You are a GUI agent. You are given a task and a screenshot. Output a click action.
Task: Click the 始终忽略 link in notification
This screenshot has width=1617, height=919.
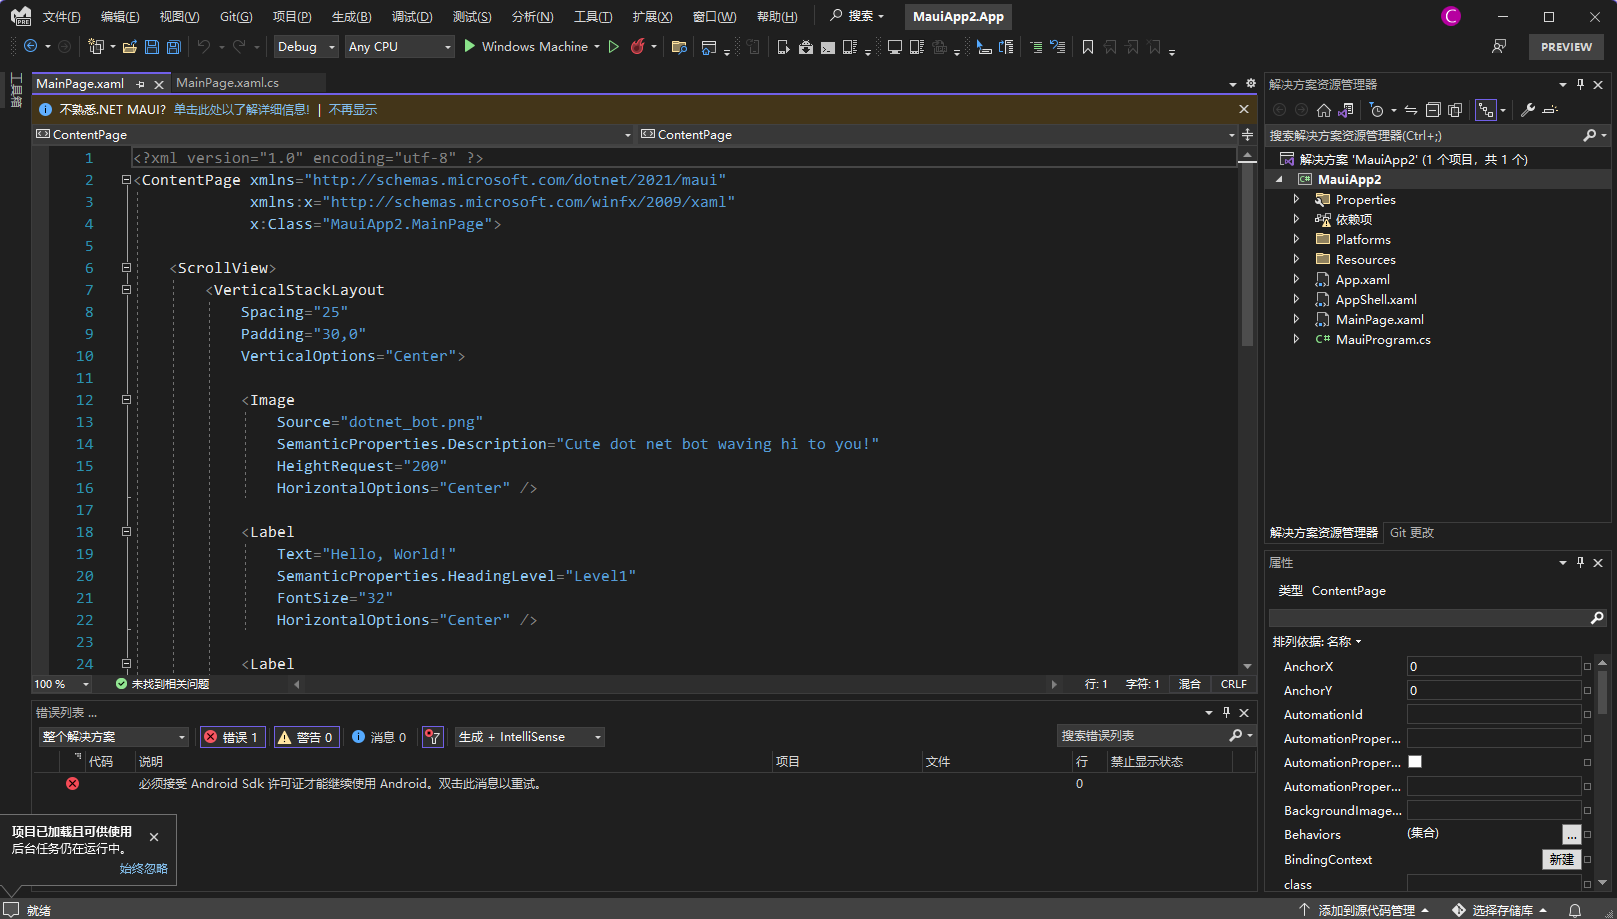tap(144, 869)
